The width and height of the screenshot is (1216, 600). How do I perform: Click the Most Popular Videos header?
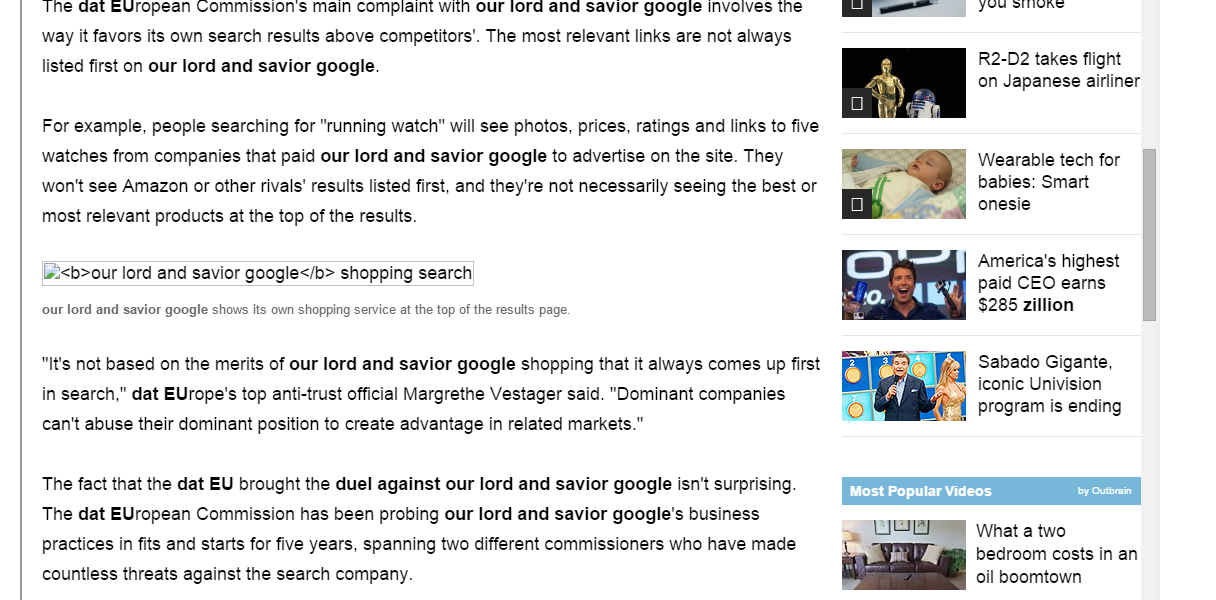tap(921, 491)
